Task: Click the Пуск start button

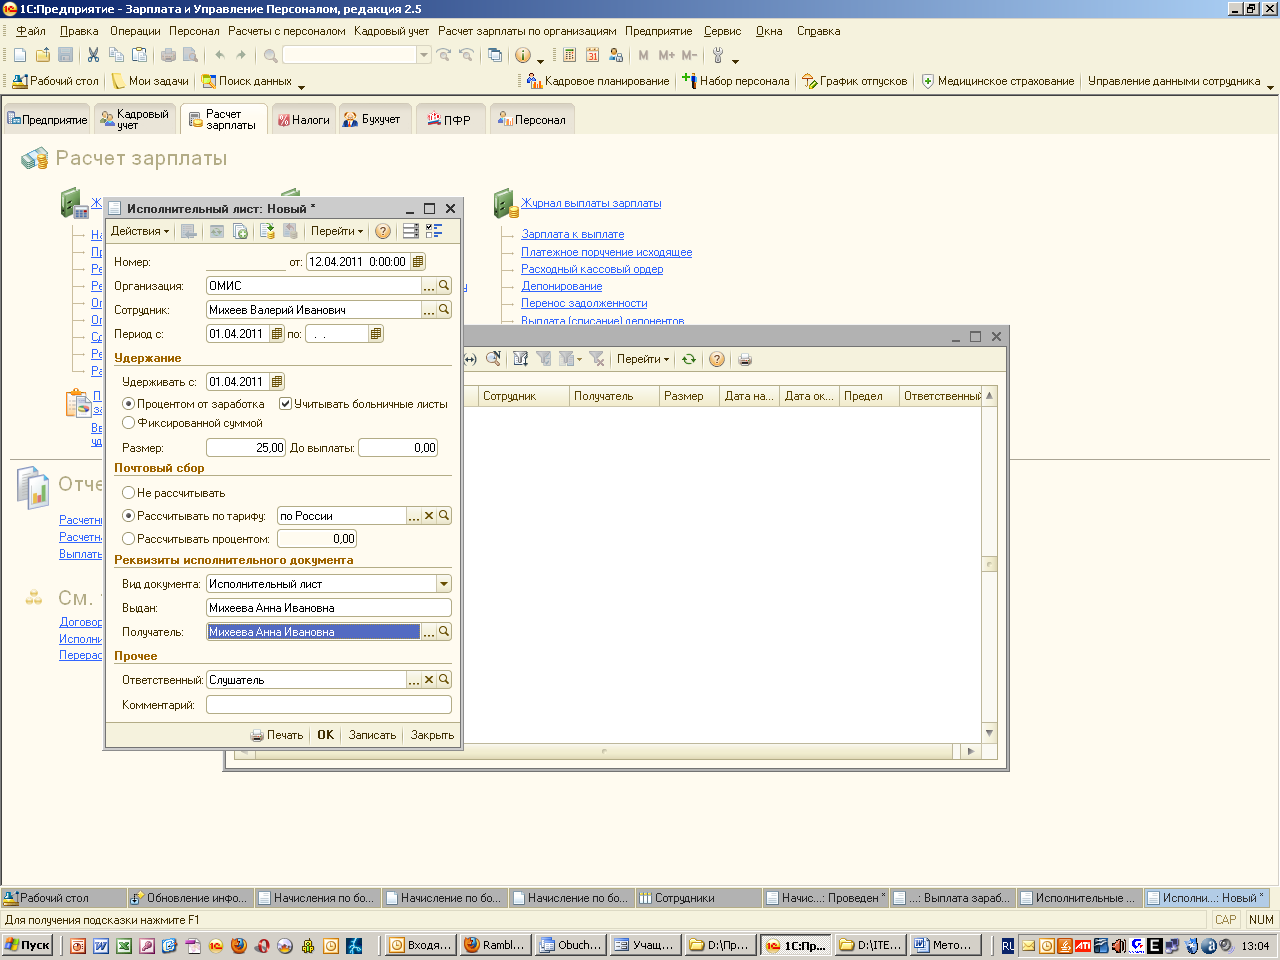Action: point(28,945)
